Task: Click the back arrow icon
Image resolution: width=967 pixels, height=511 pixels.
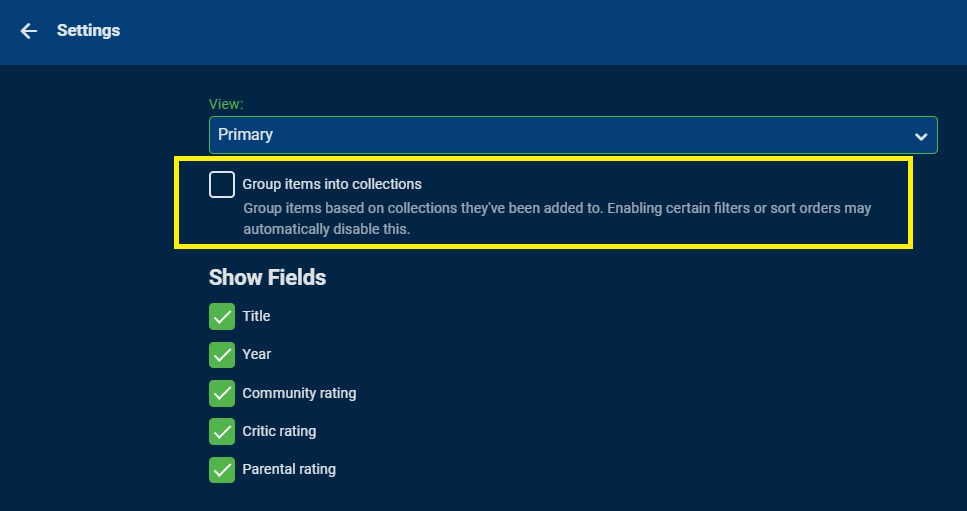Action: tap(29, 31)
